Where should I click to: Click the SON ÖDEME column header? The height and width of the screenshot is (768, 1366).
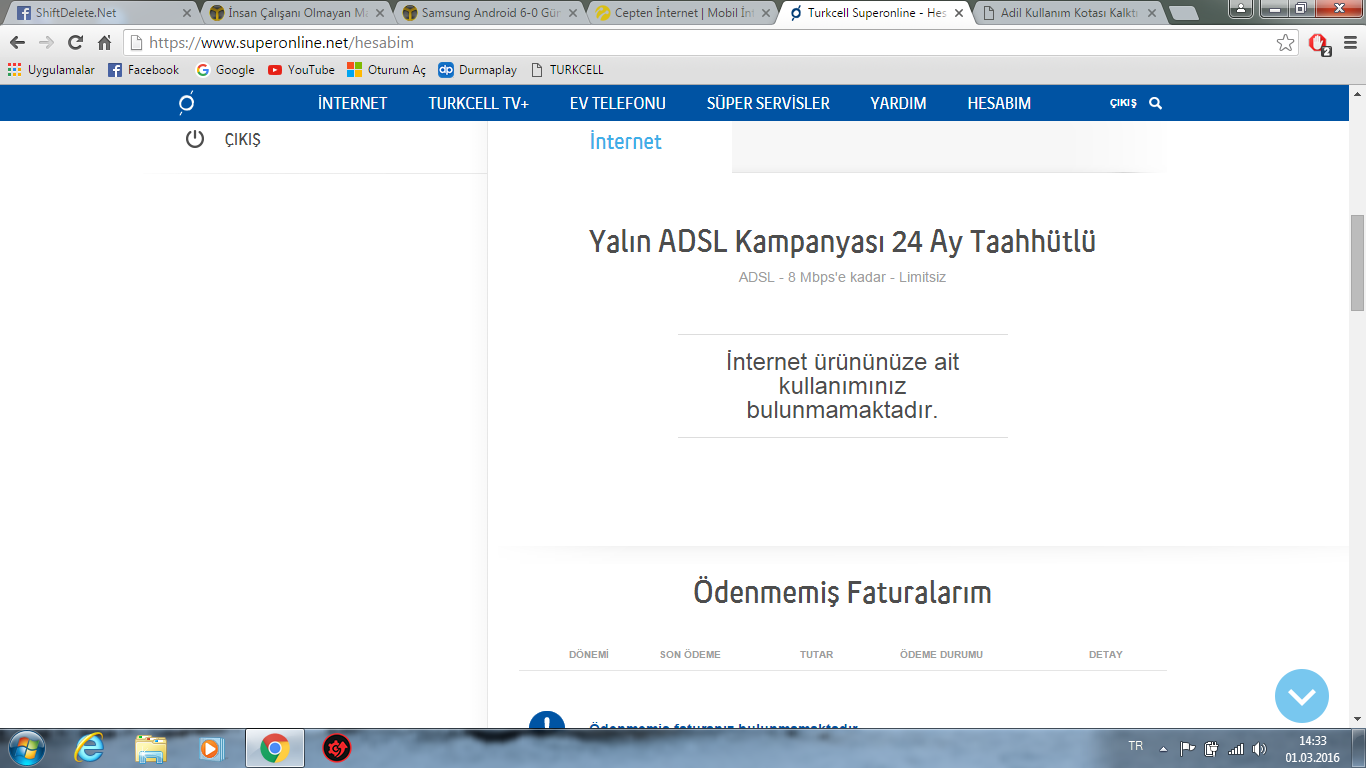coord(690,655)
